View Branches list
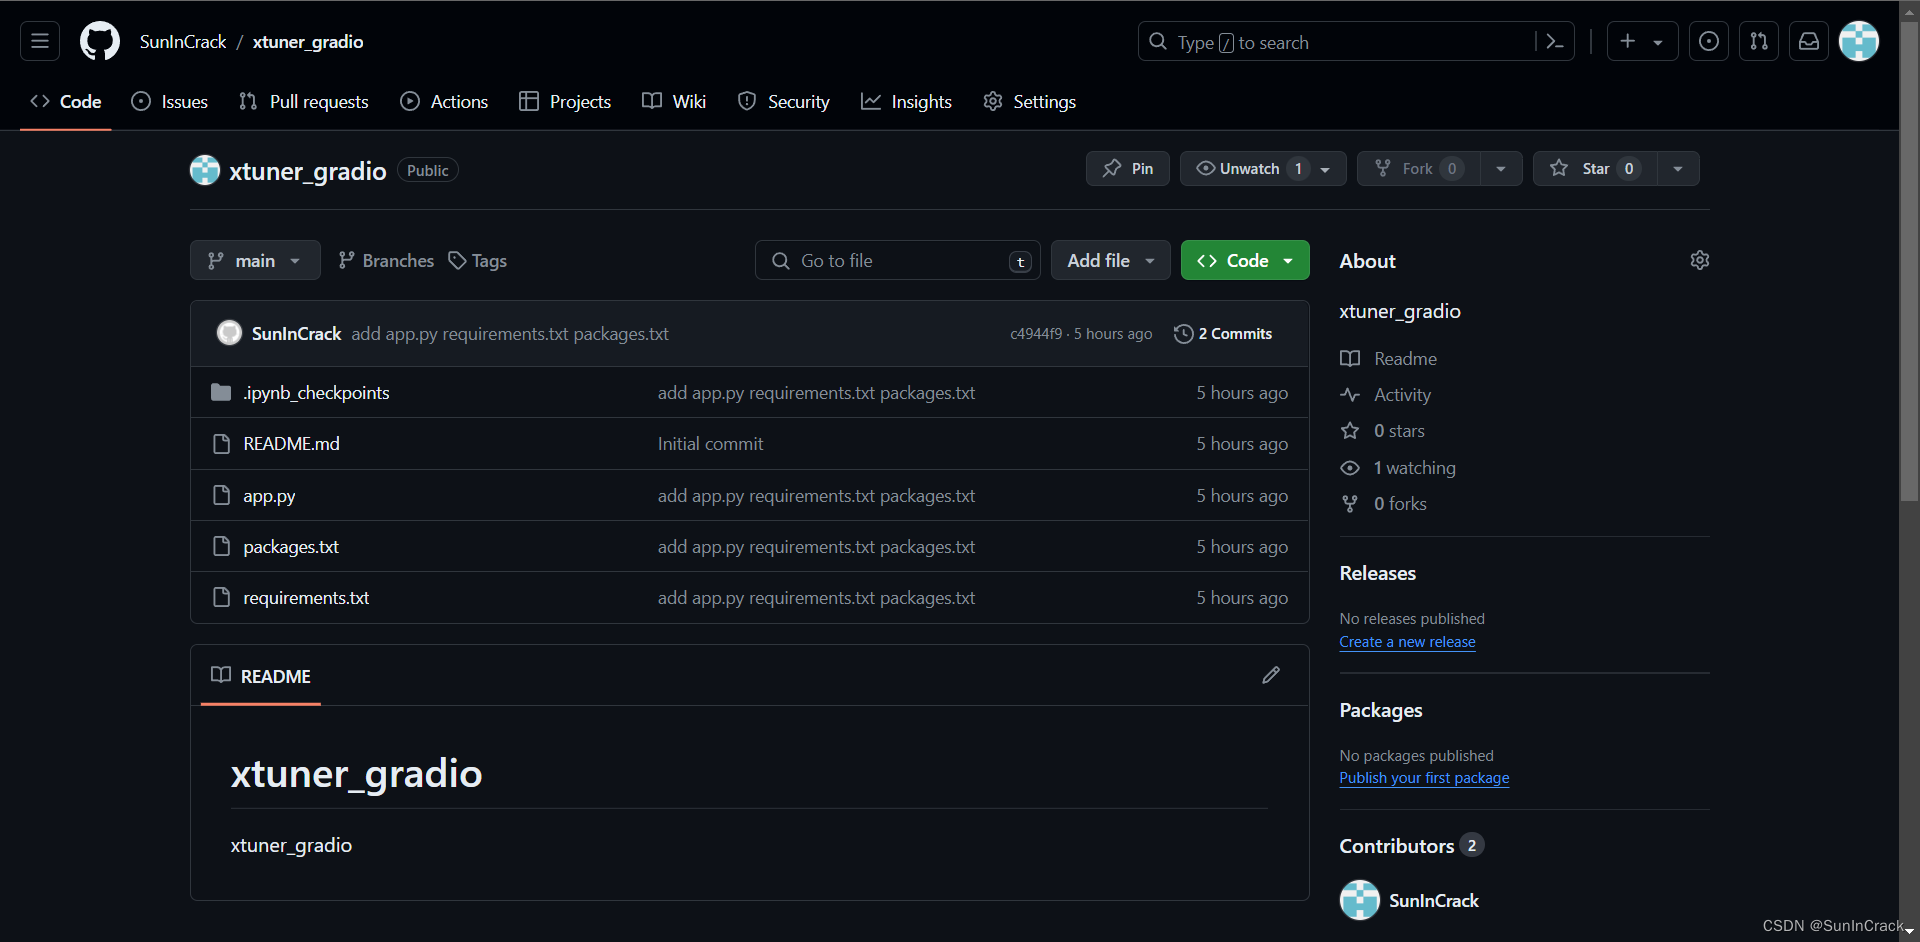Screen dimensions: 1920x942 click(386, 260)
